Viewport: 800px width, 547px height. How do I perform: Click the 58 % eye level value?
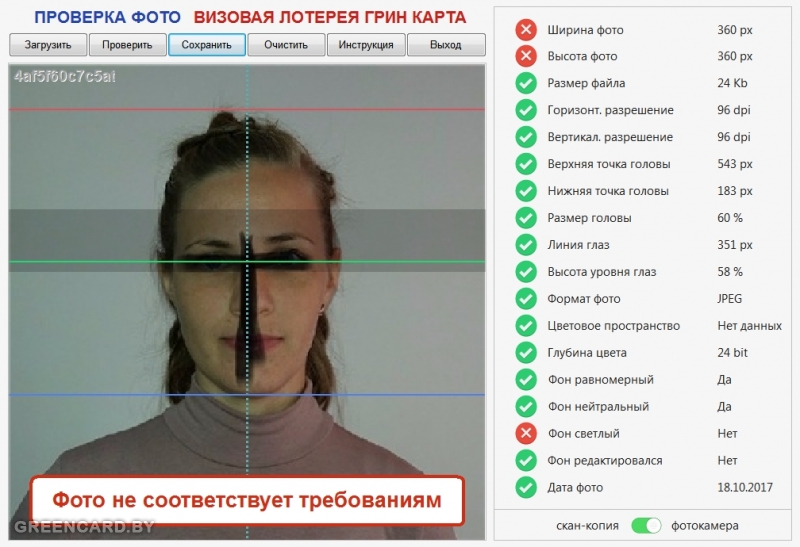pos(730,272)
